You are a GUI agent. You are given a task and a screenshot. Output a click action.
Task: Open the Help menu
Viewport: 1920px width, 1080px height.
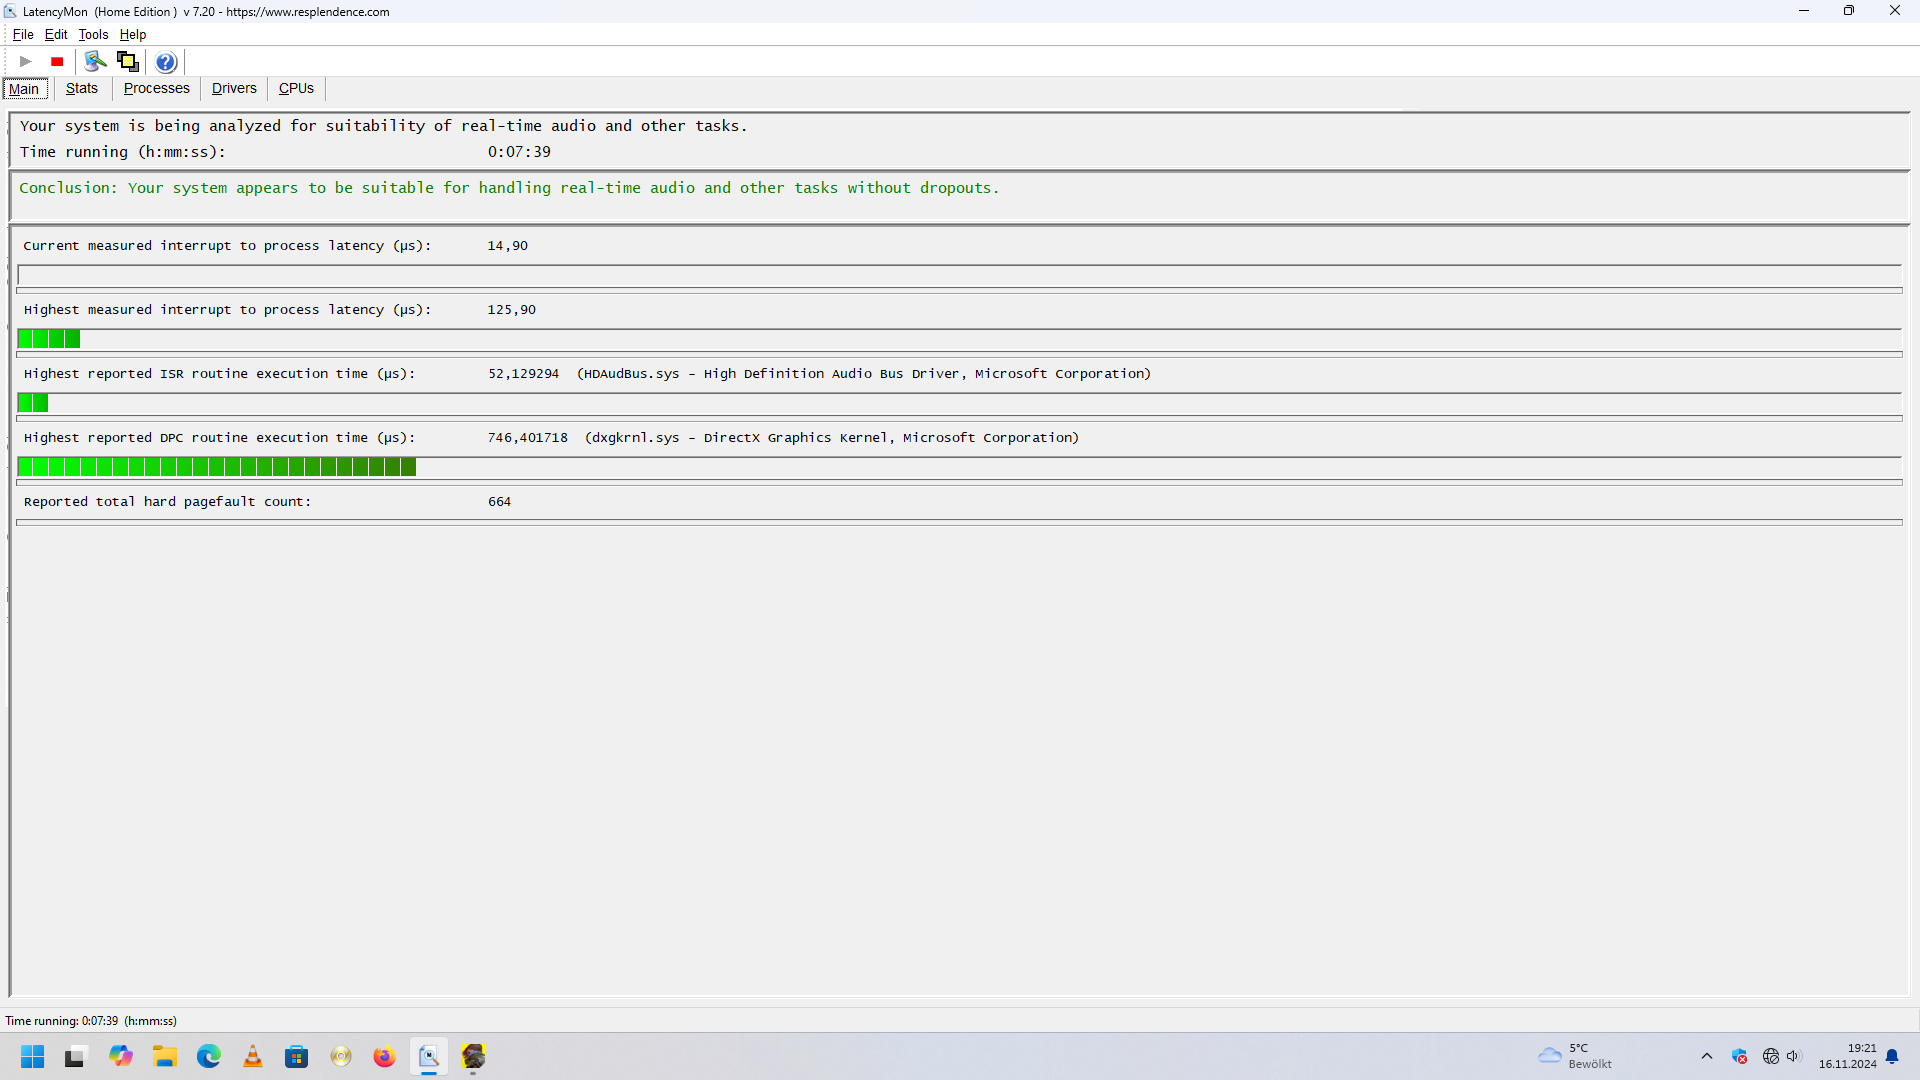[x=133, y=35]
